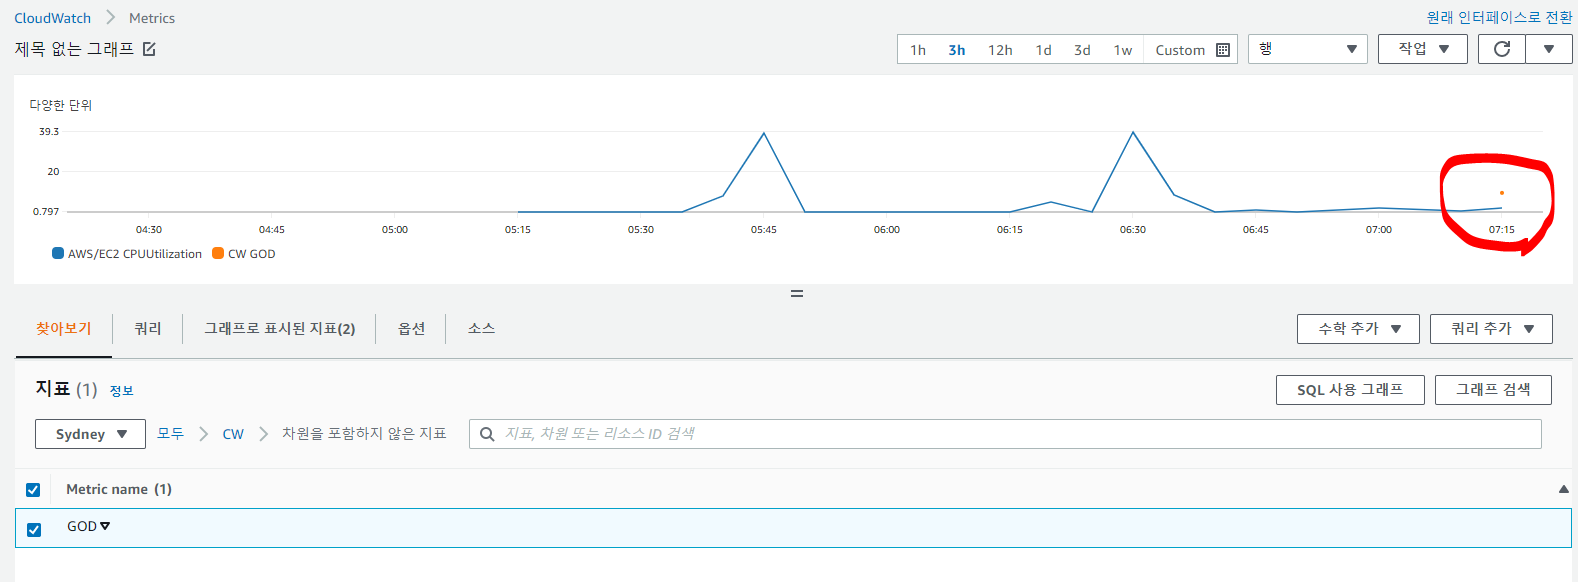Click the 원래 인터페이스로 전환 link
The image size is (1578, 582).
click(1499, 17)
